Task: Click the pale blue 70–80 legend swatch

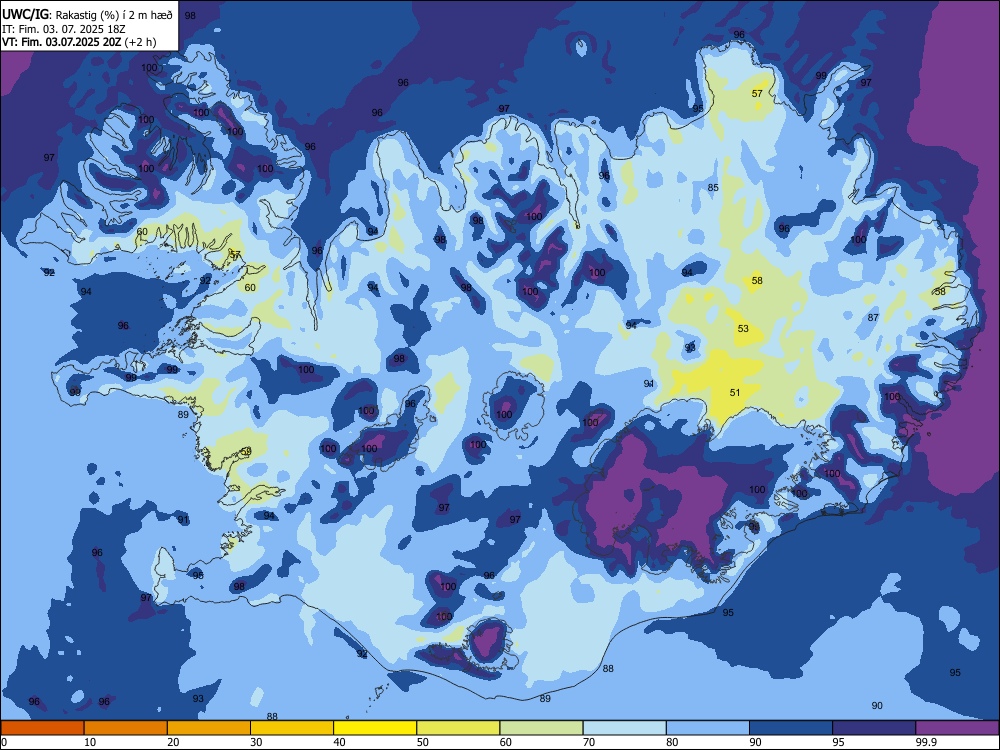Action: [x=625, y=728]
